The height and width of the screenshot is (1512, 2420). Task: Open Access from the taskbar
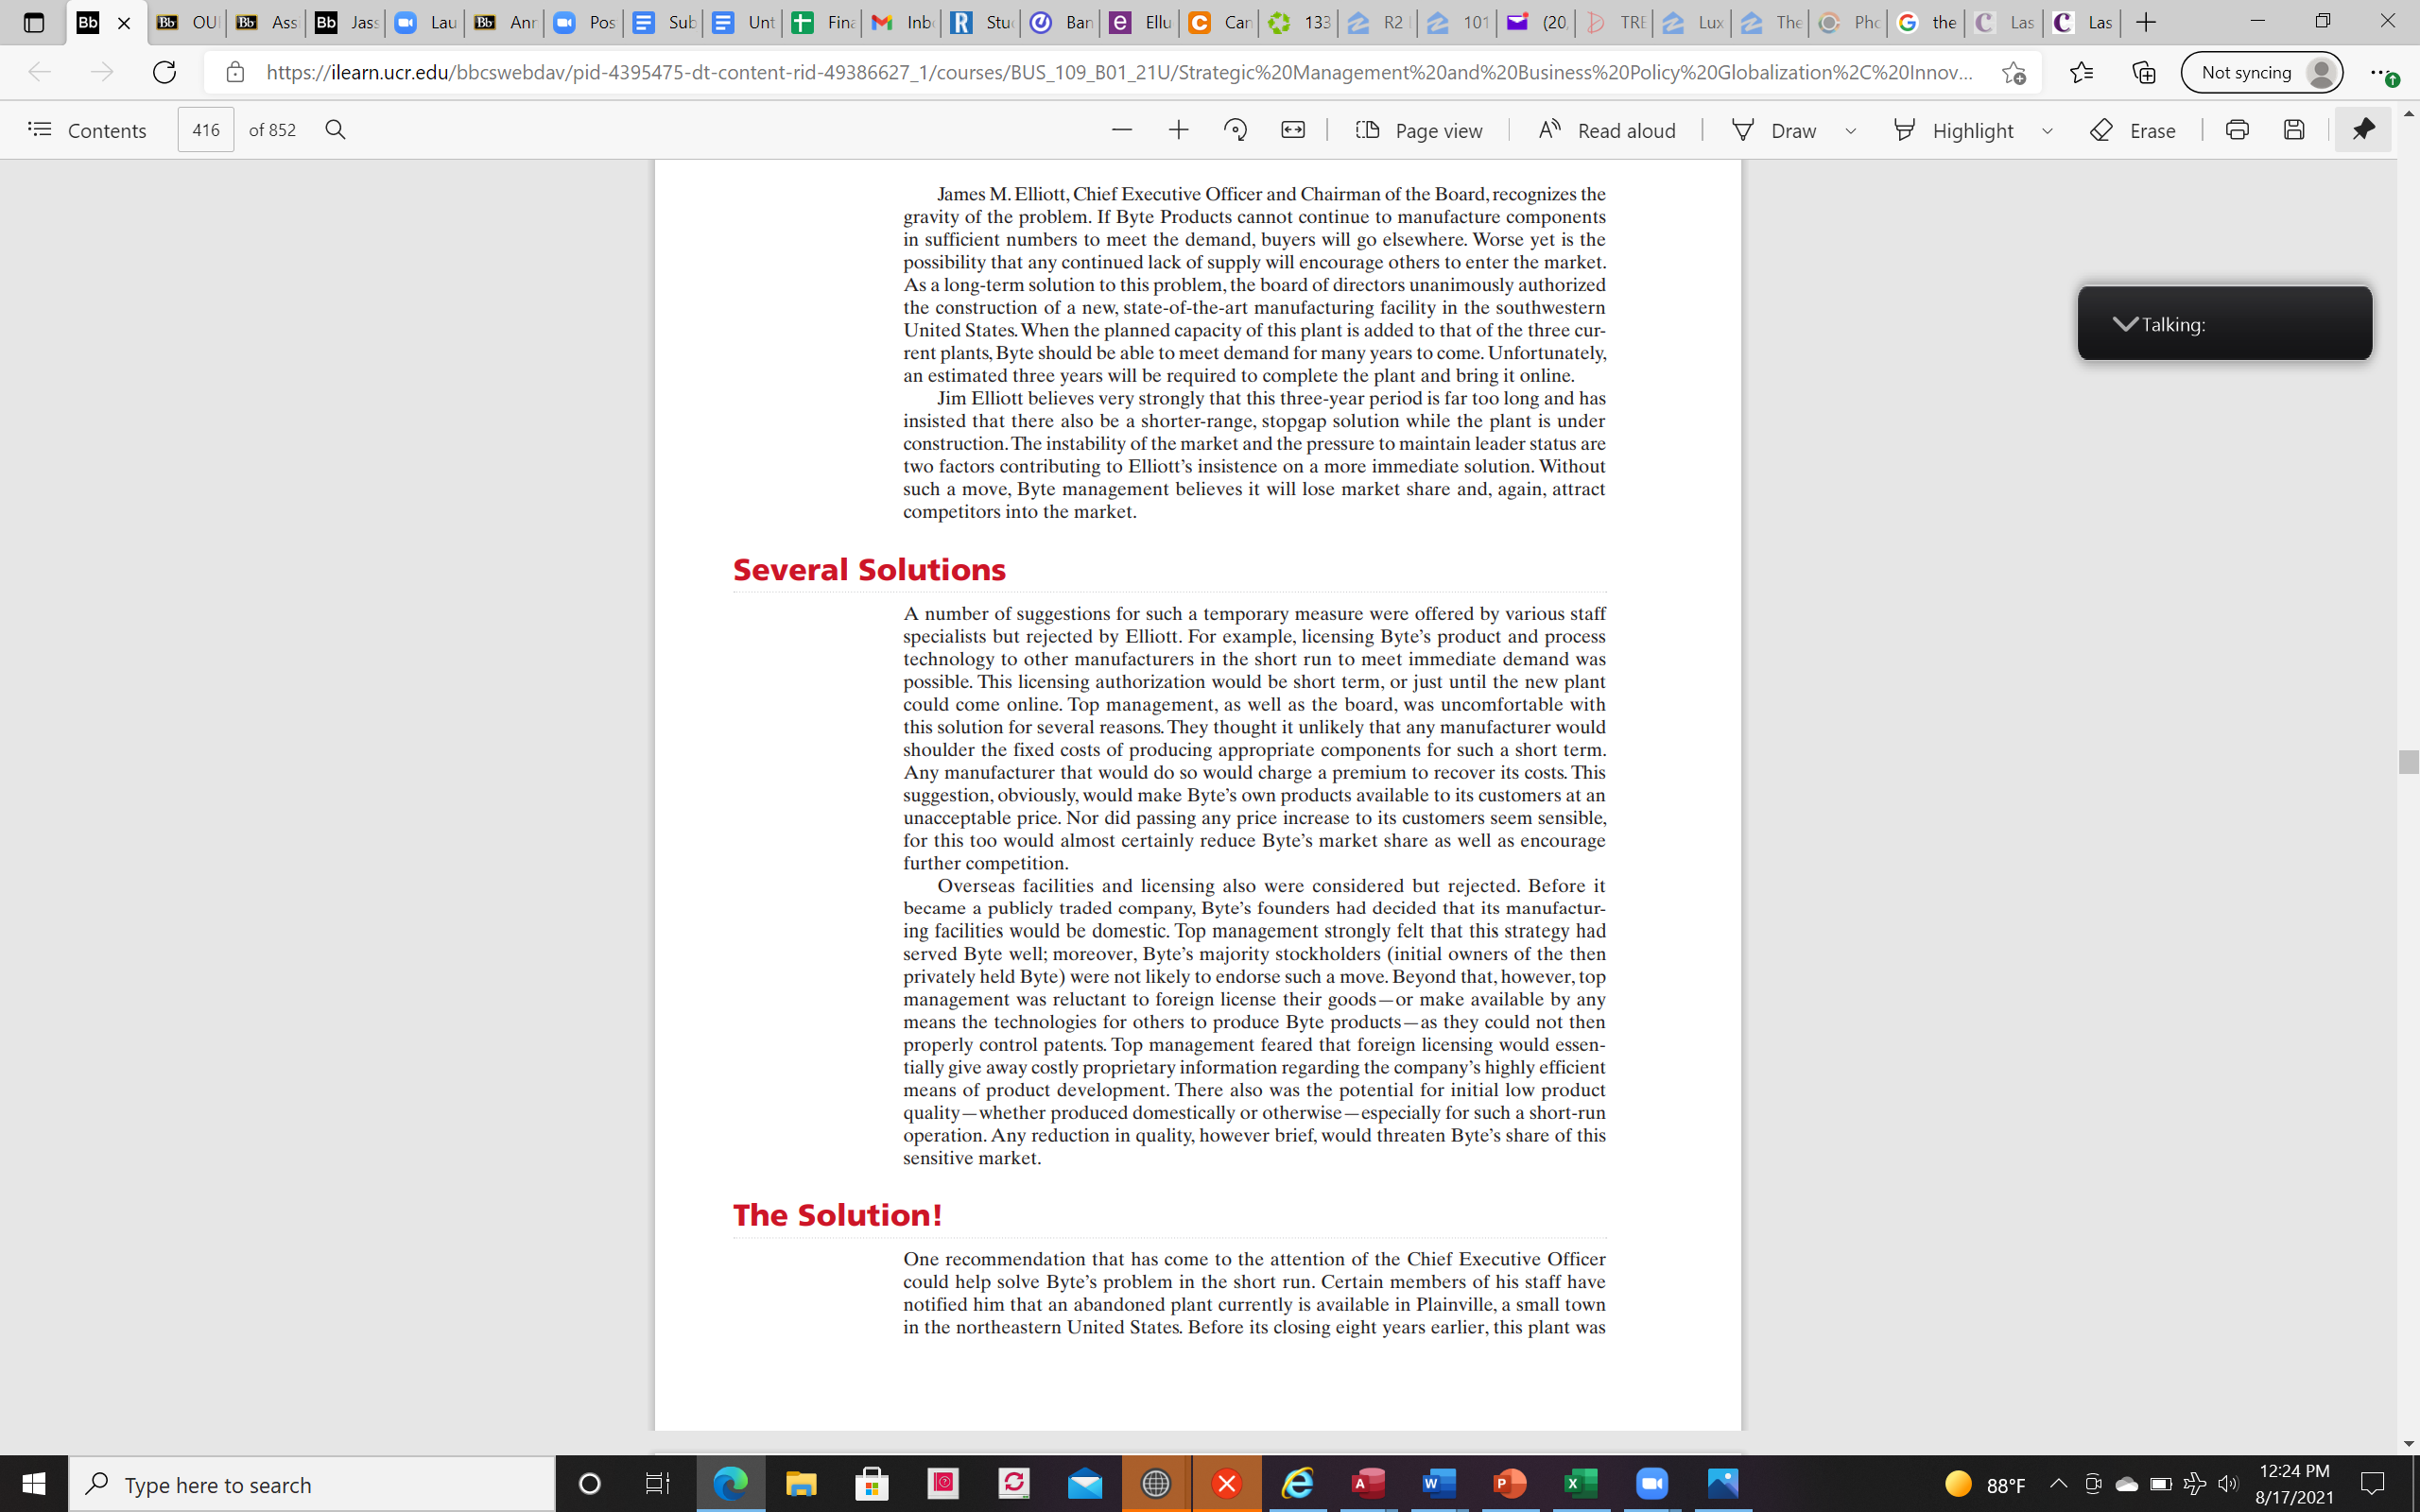(1368, 1484)
